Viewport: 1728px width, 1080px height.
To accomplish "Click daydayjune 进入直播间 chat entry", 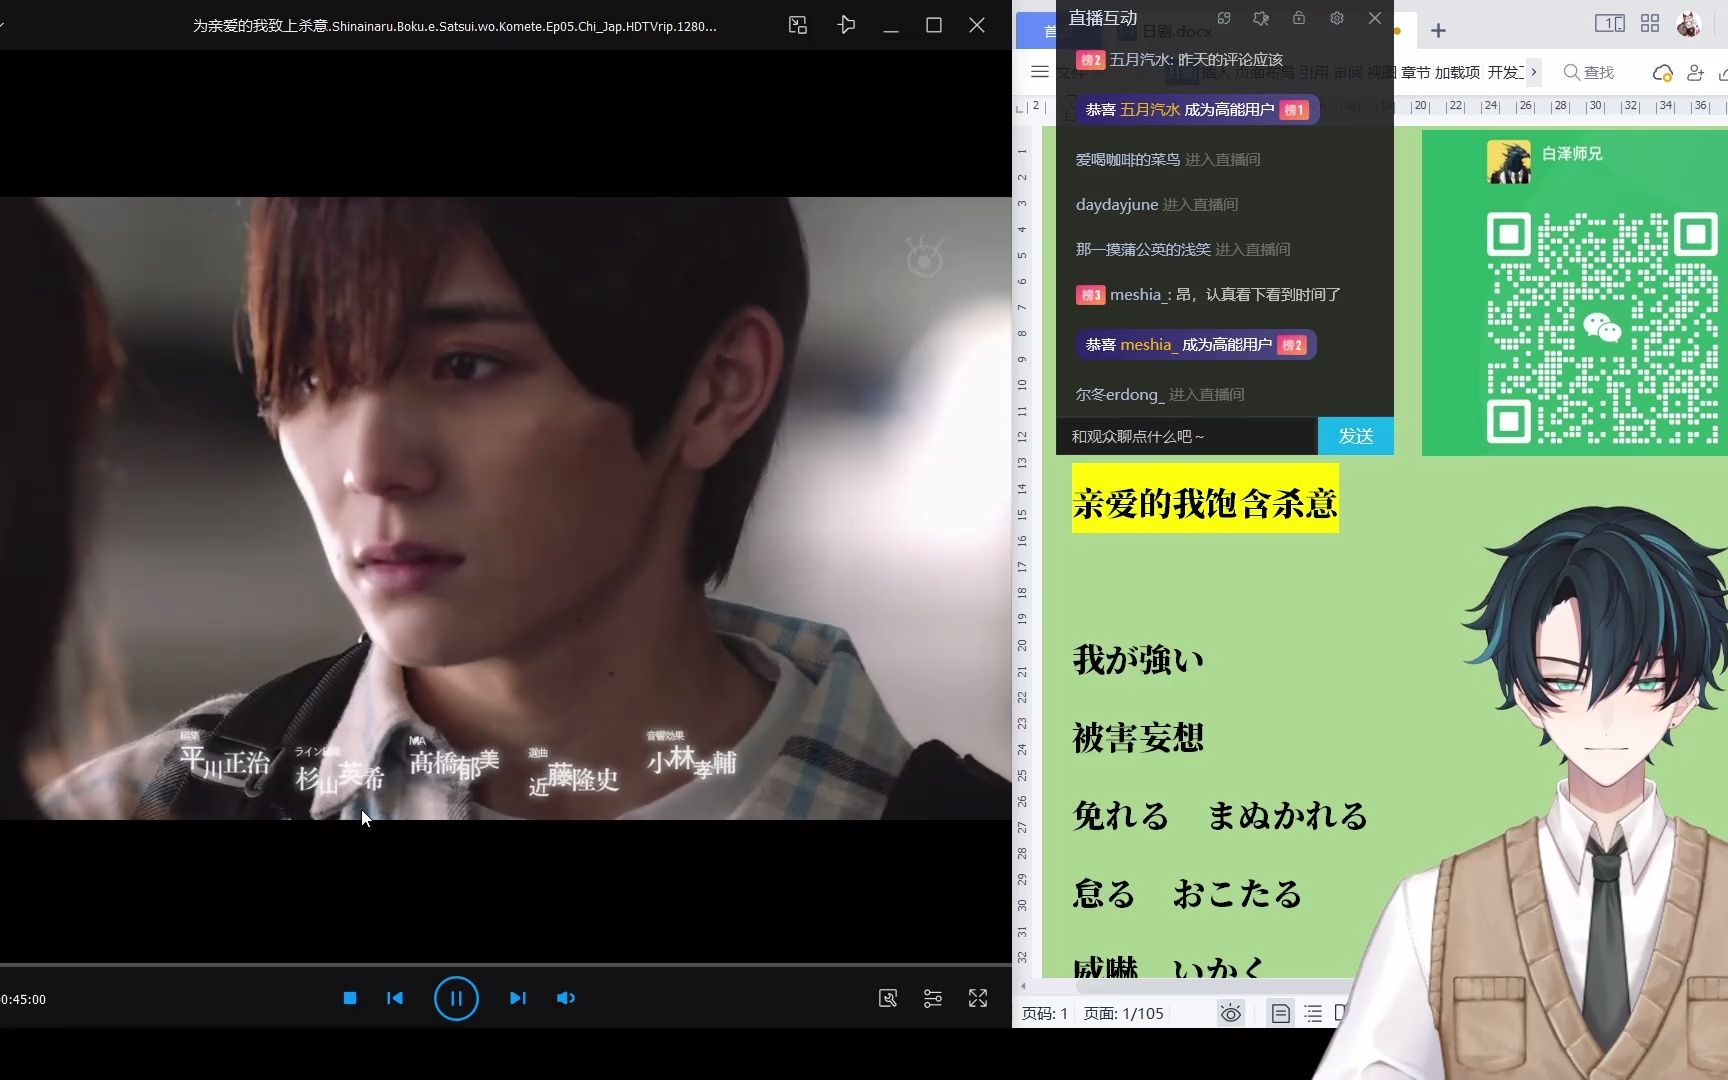I will (x=1157, y=204).
